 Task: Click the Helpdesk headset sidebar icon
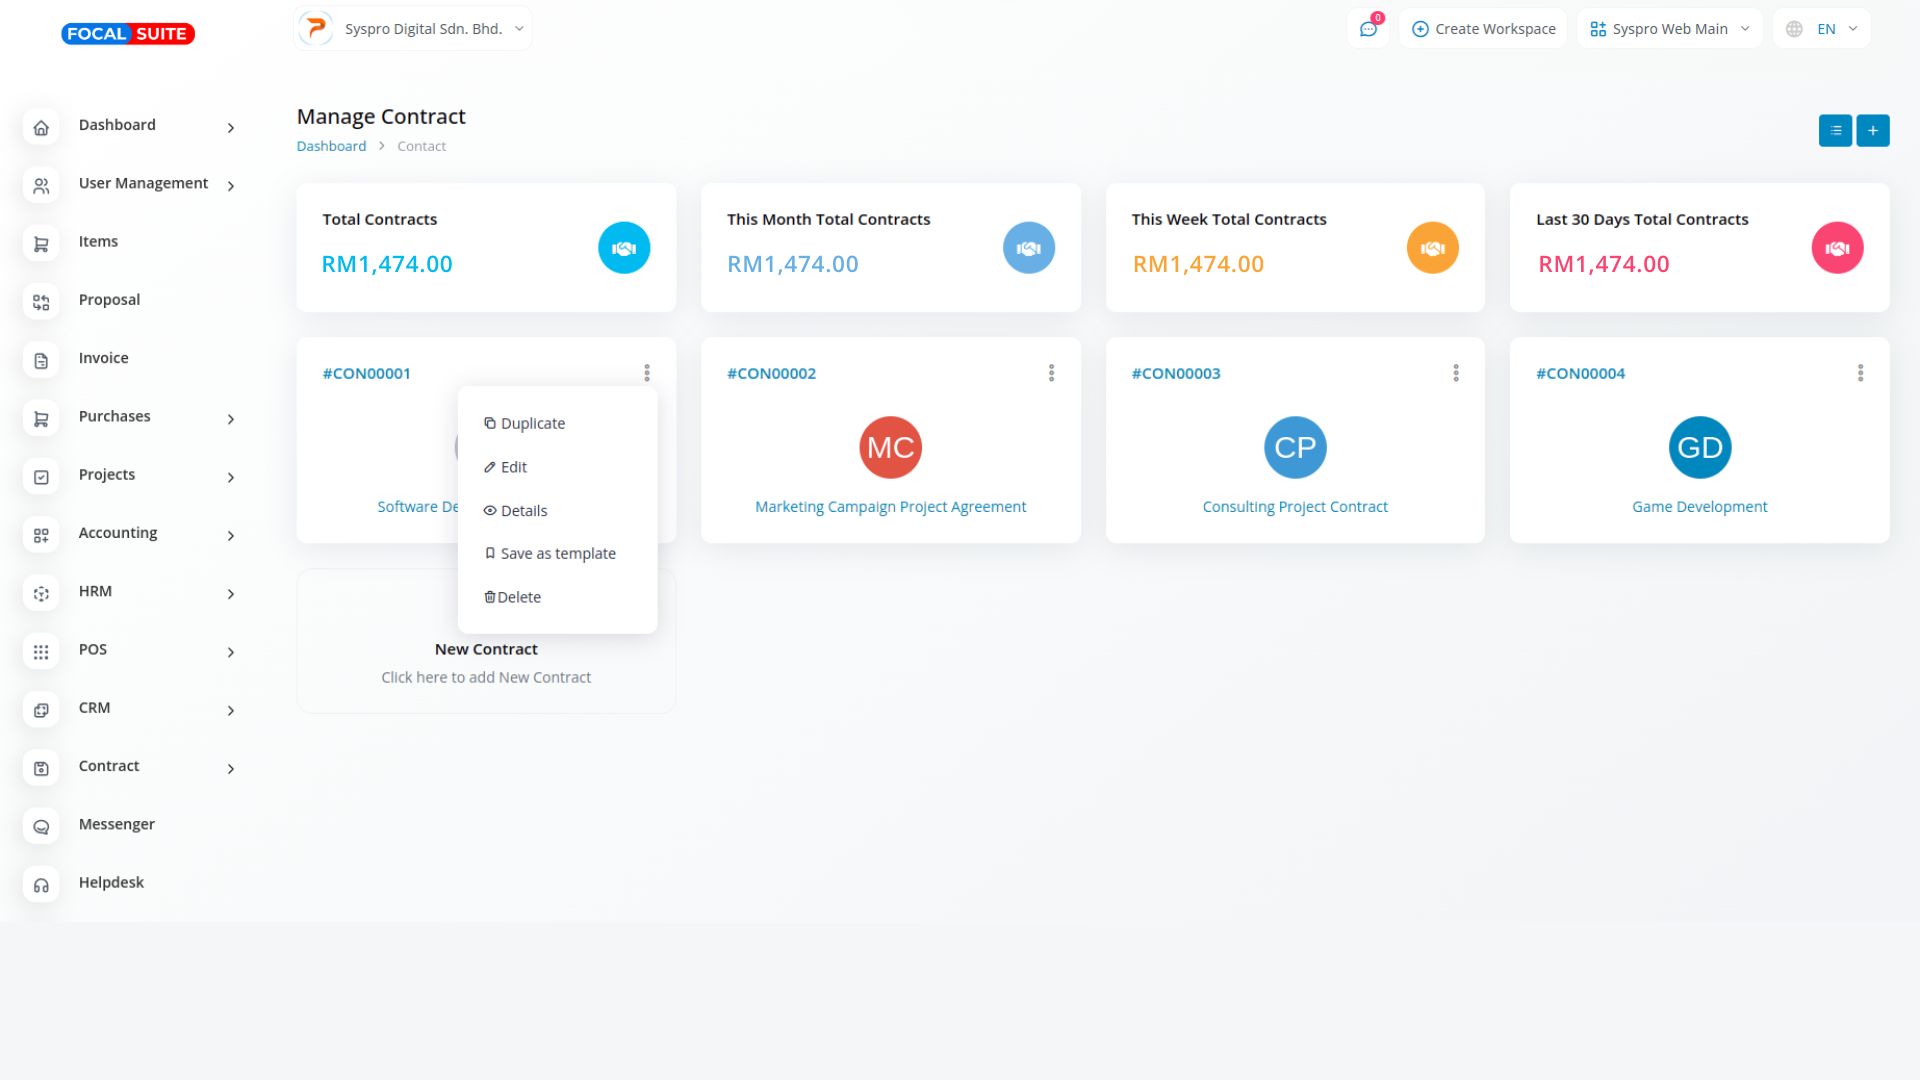(41, 884)
